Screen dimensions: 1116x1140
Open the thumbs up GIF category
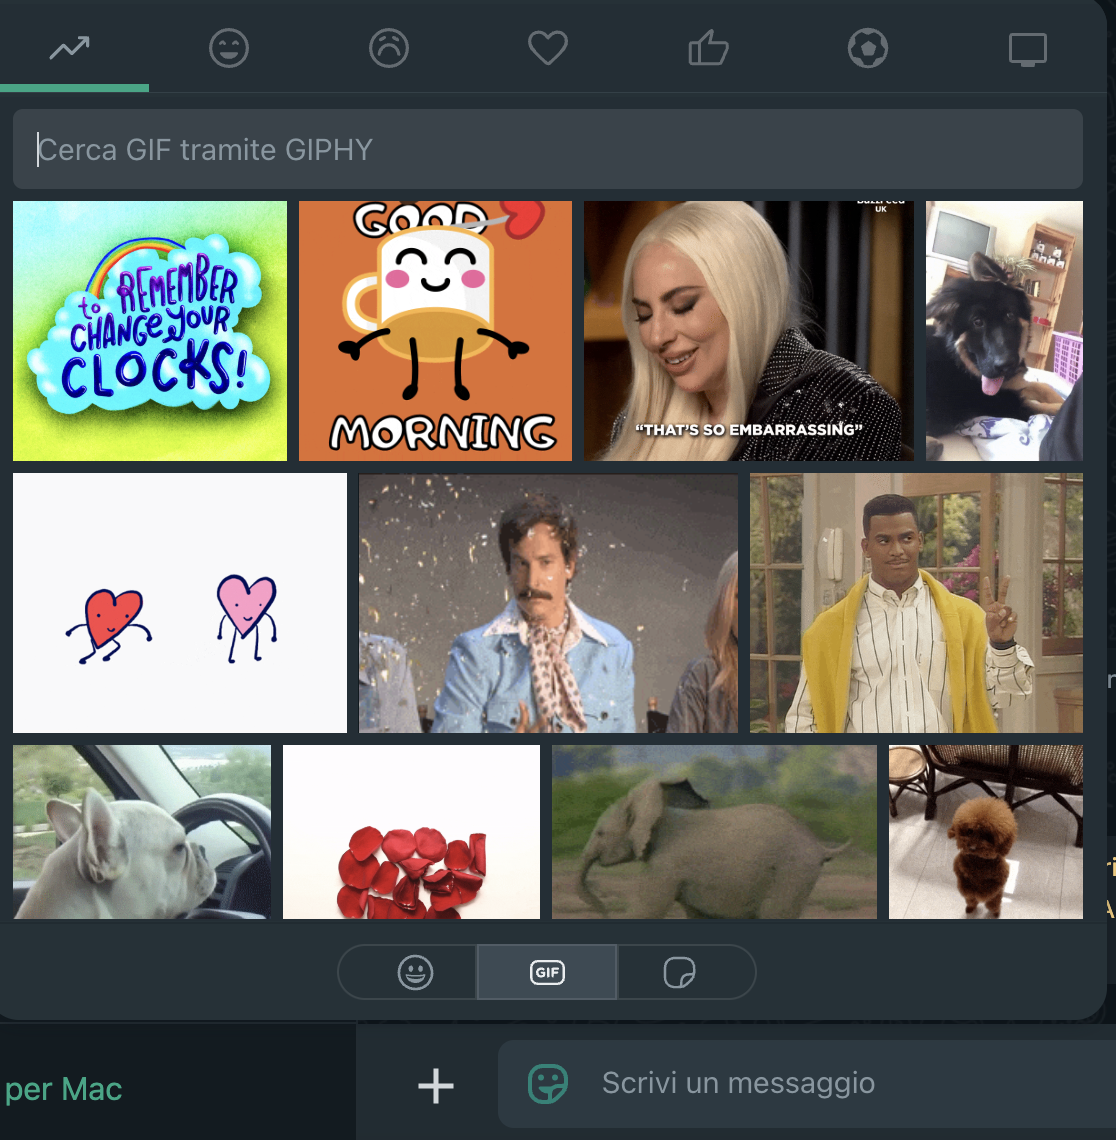(x=708, y=48)
